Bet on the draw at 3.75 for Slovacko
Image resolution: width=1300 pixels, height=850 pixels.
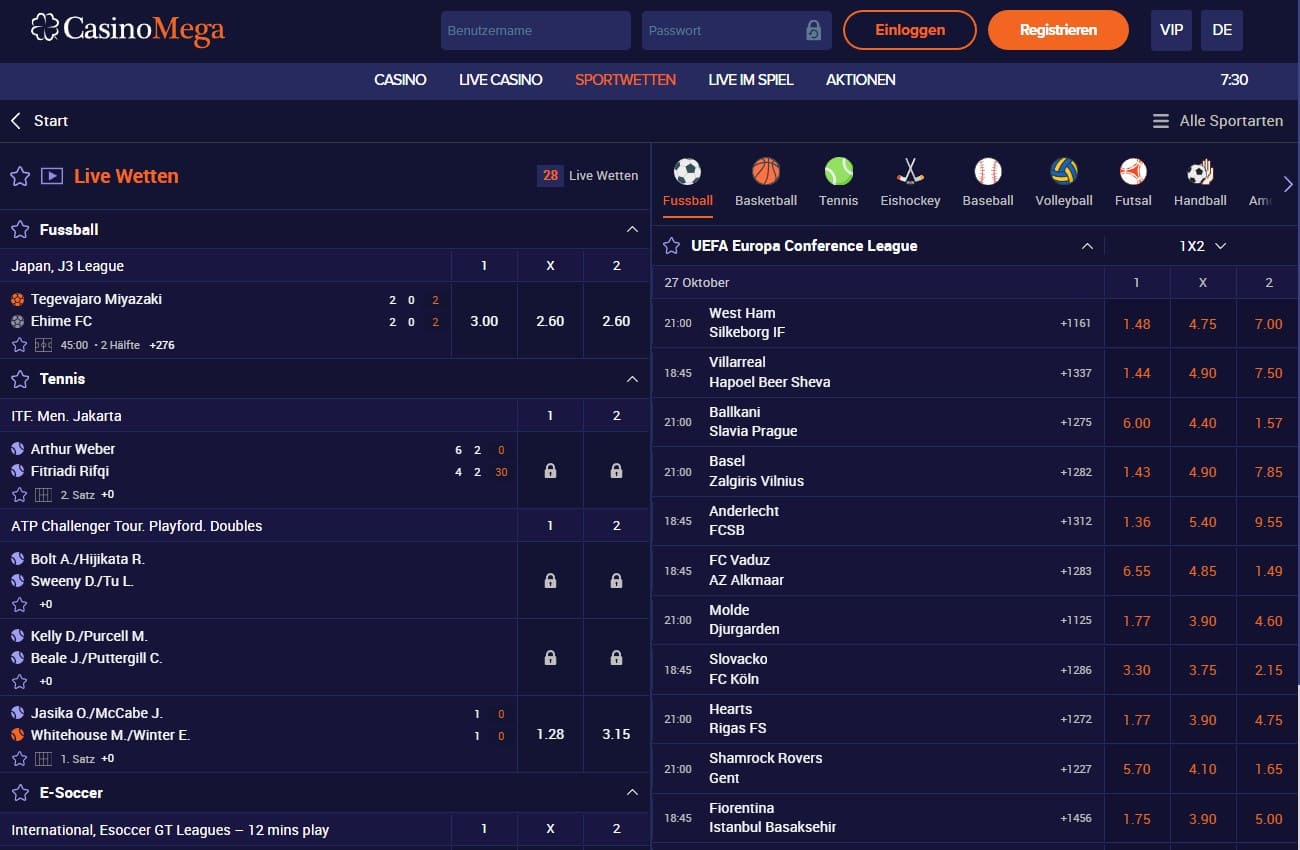click(x=1203, y=670)
